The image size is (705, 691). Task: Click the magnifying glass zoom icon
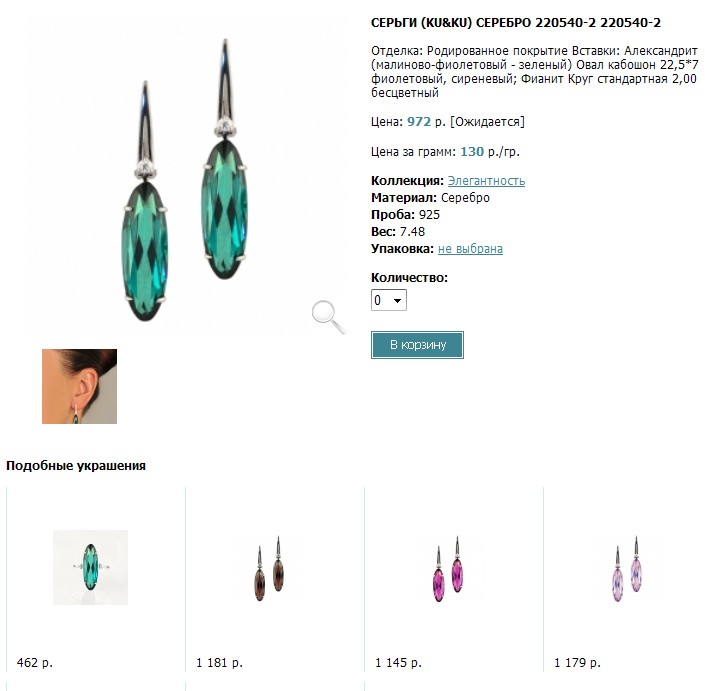(329, 317)
